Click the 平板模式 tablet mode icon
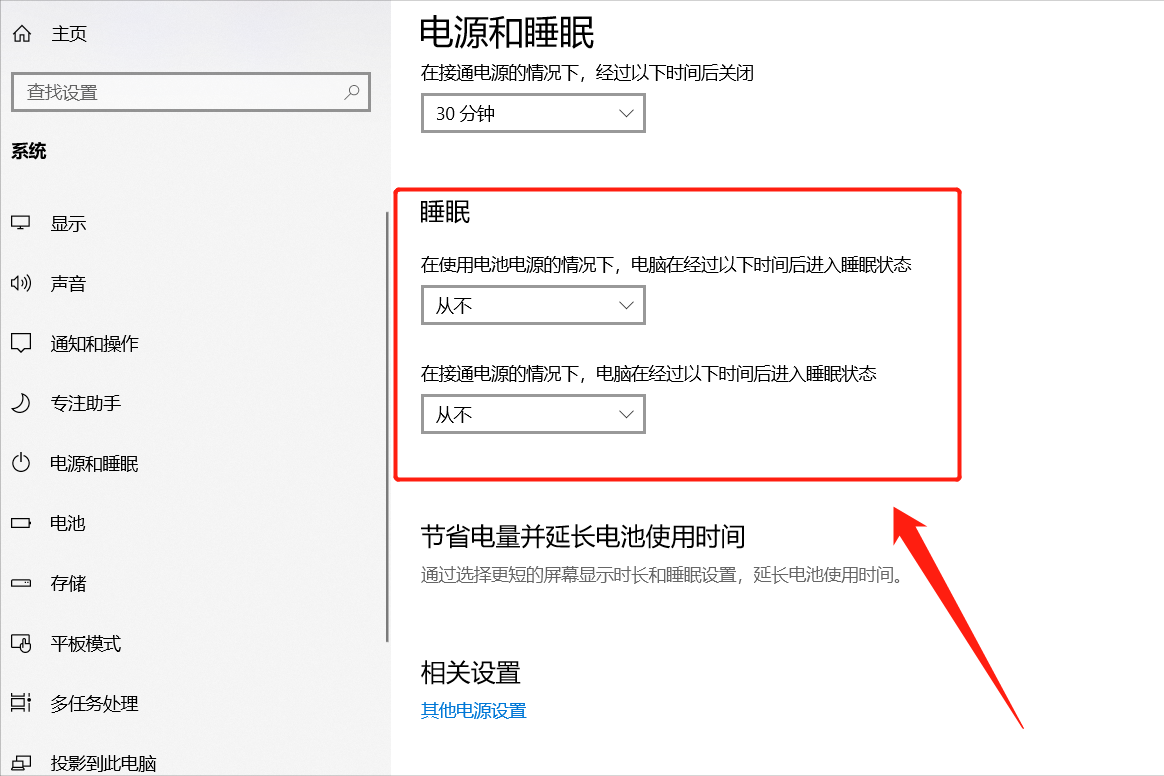This screenshot has height=776, width=1164. (21, 643)
